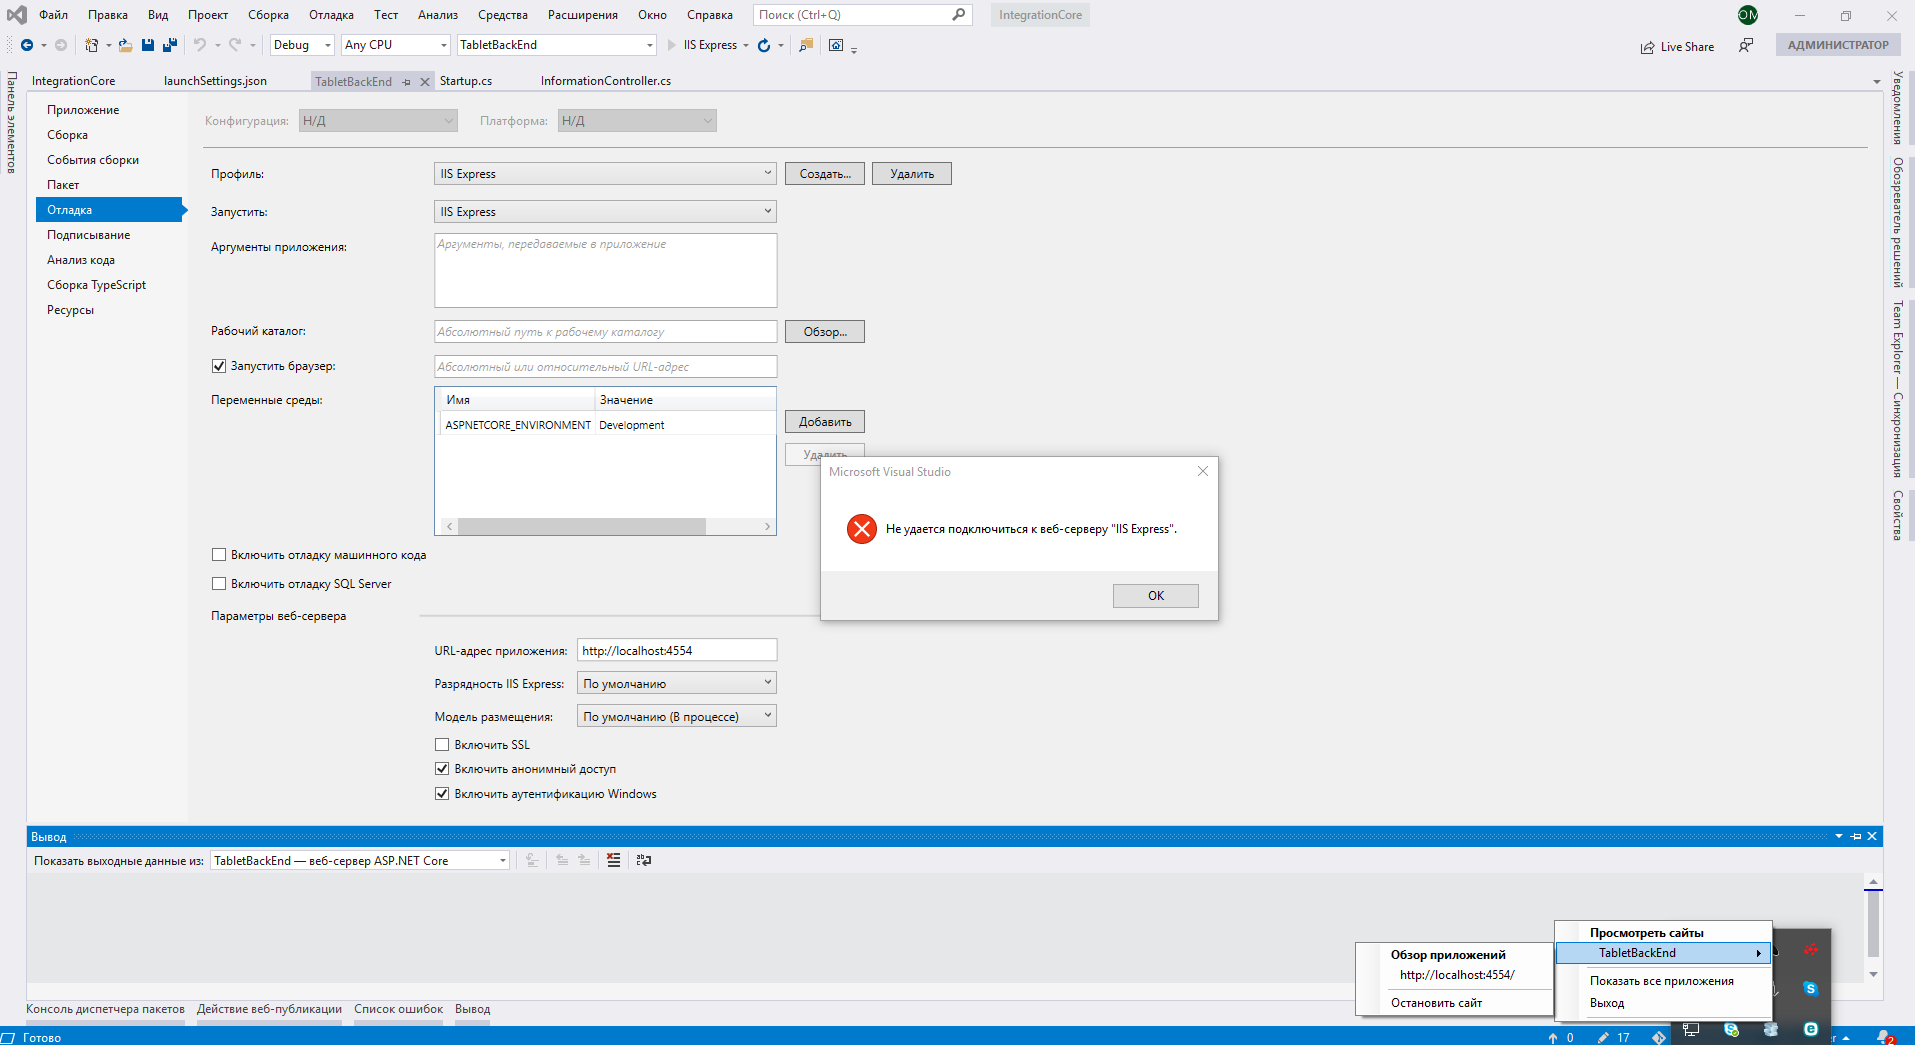1915x1045 pixels.
Task: Check the Включить SSL checkbox
Action: [x=442, y=745]
